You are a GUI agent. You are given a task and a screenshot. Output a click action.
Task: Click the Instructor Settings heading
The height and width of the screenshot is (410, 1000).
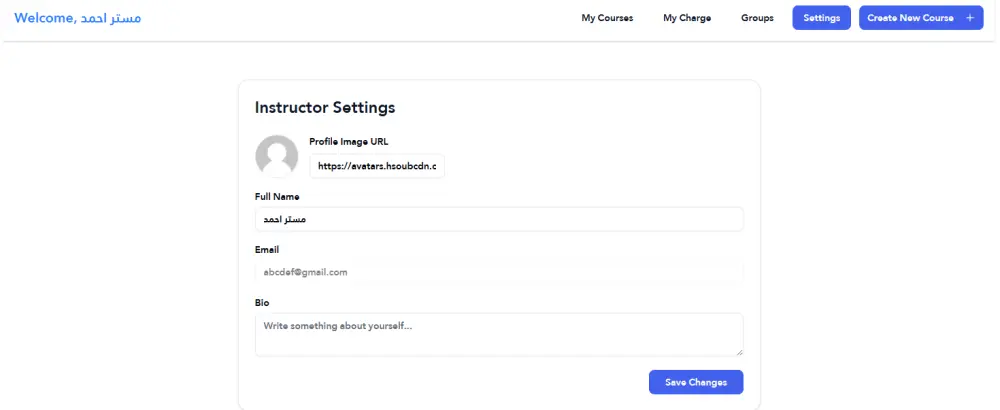tap(325, 107)
